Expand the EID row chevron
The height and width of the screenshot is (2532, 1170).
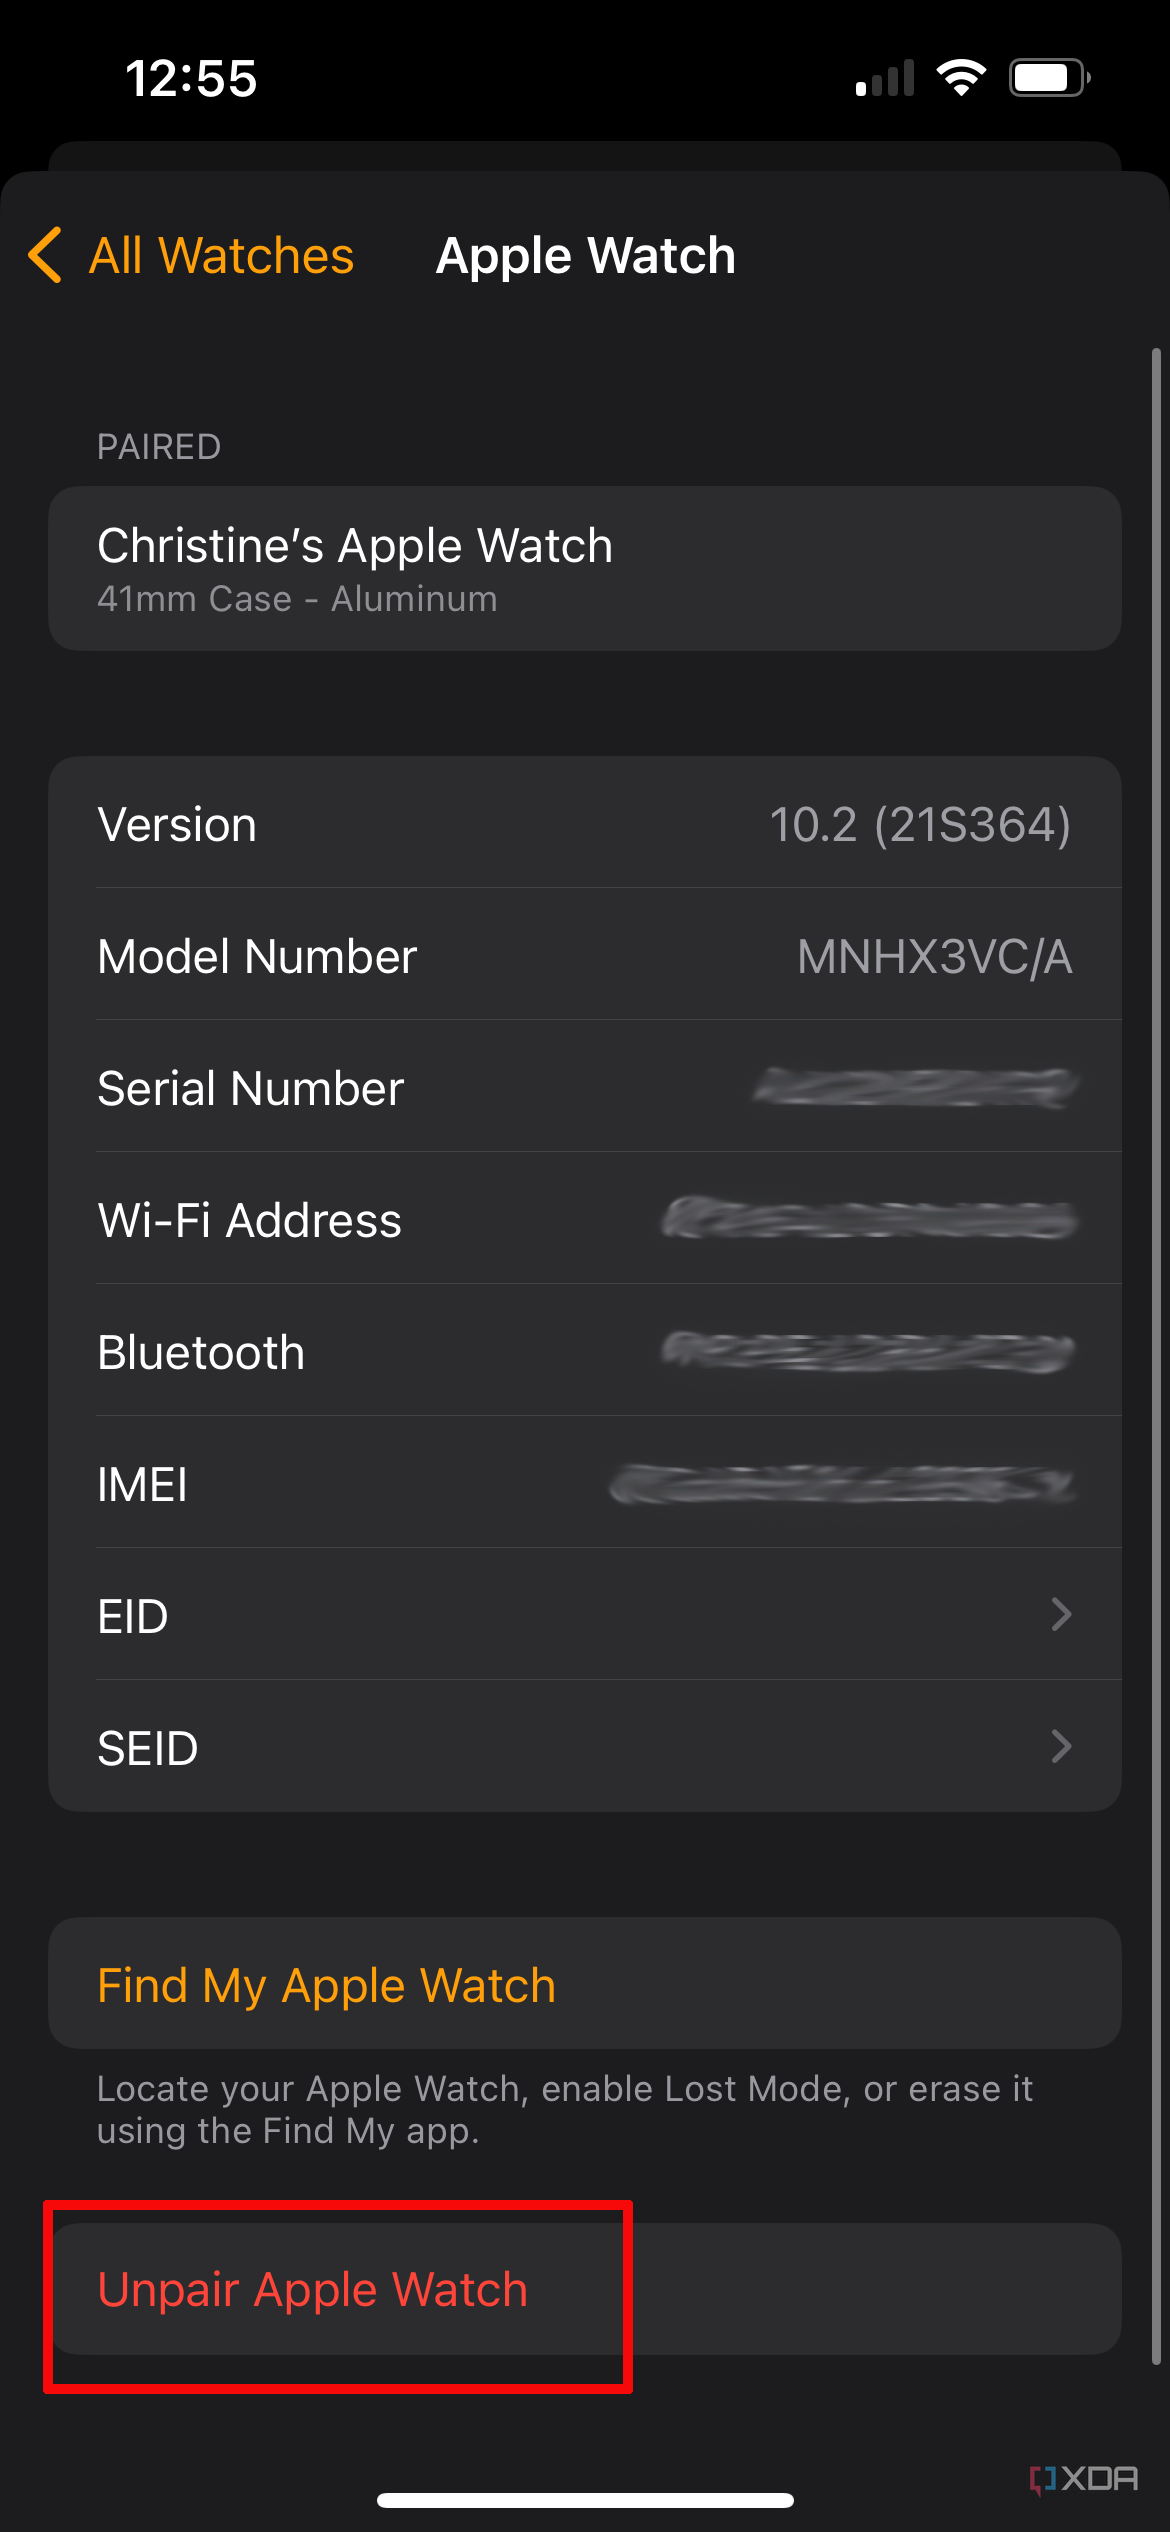[x=1061, y=1614]
